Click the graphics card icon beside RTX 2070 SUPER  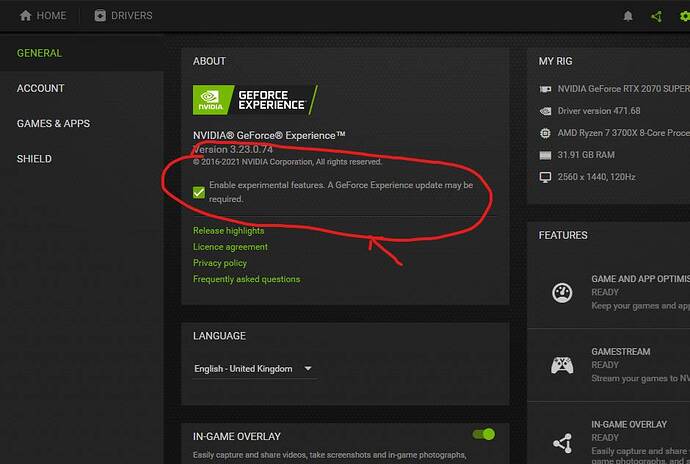point(545,89)
